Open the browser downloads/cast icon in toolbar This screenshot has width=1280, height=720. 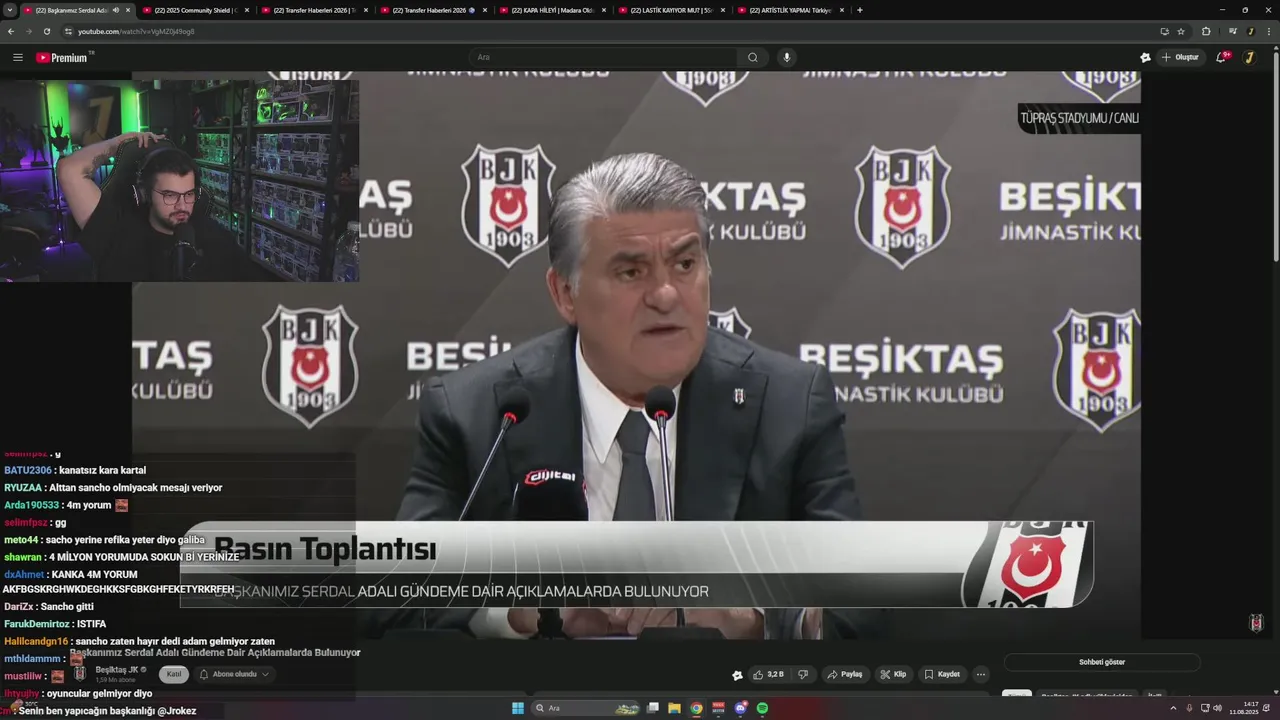click(1164, 31)
